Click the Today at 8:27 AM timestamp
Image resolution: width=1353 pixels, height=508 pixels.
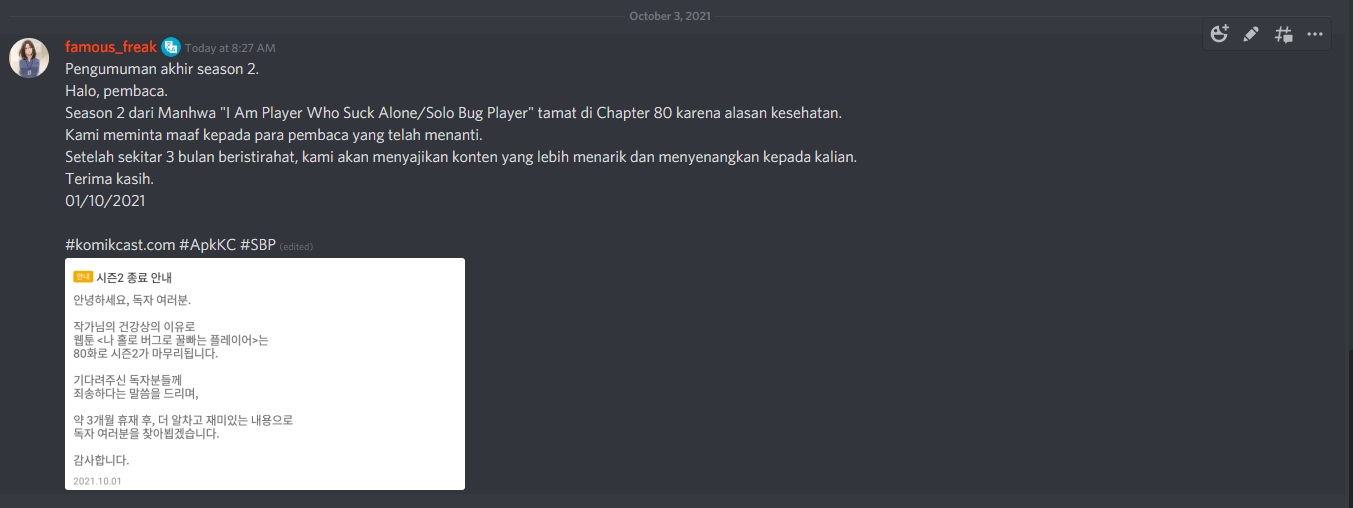point(230,48)
